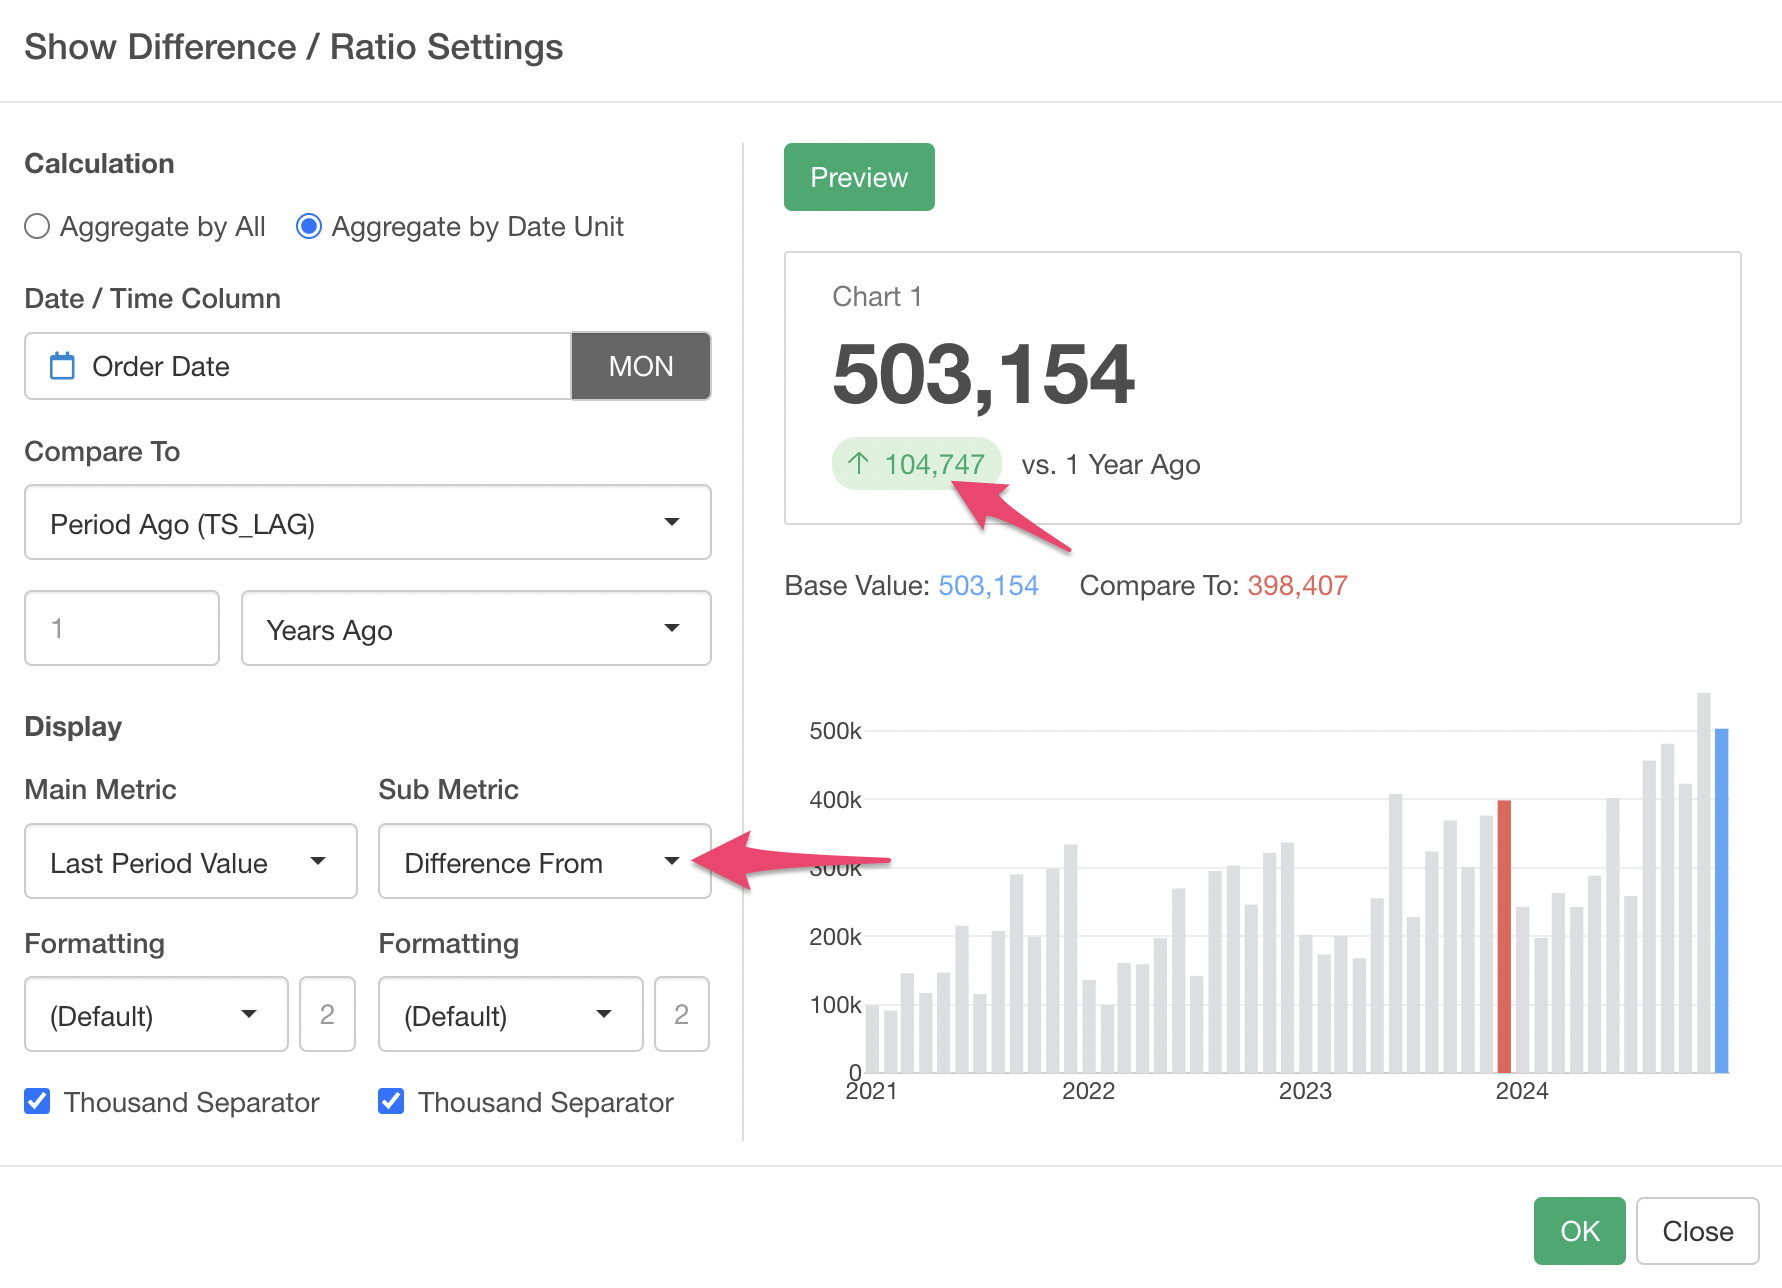Click Close to dismiss the dialog
The width and height of the screenshot is (1782, 1288).
pos(1697,1231)
